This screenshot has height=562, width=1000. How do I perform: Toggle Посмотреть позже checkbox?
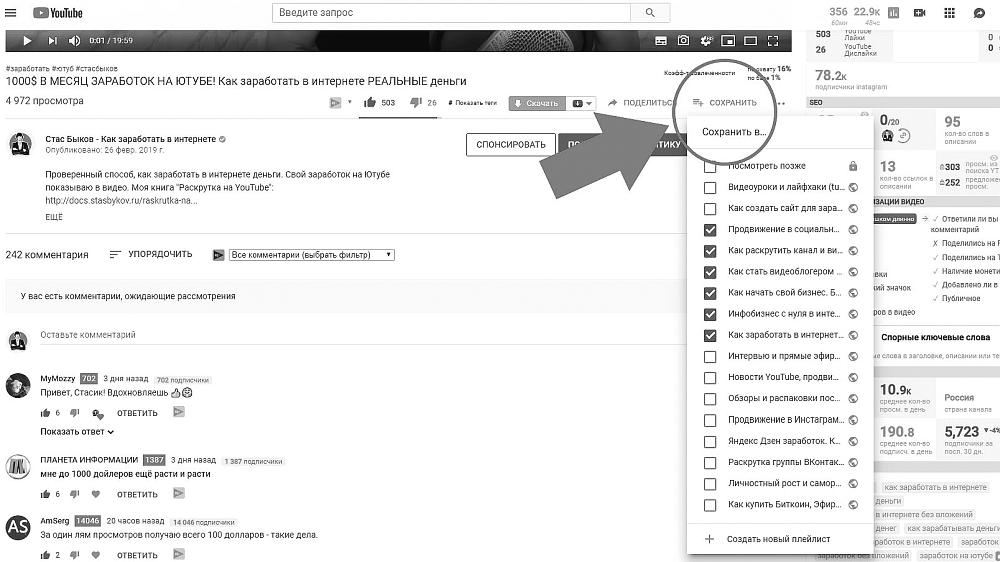710,166
